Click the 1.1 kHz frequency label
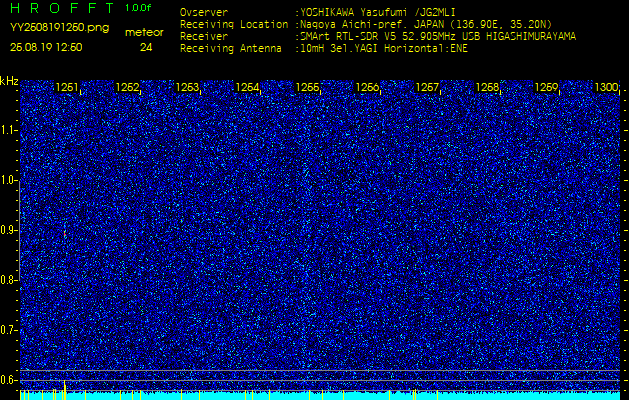 click(8, 130)
